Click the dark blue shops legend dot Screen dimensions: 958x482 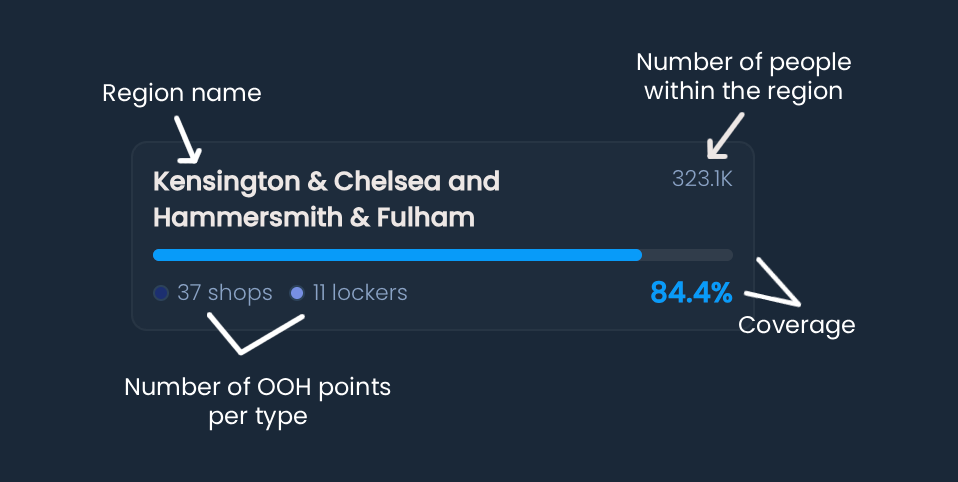coord(161,293)
